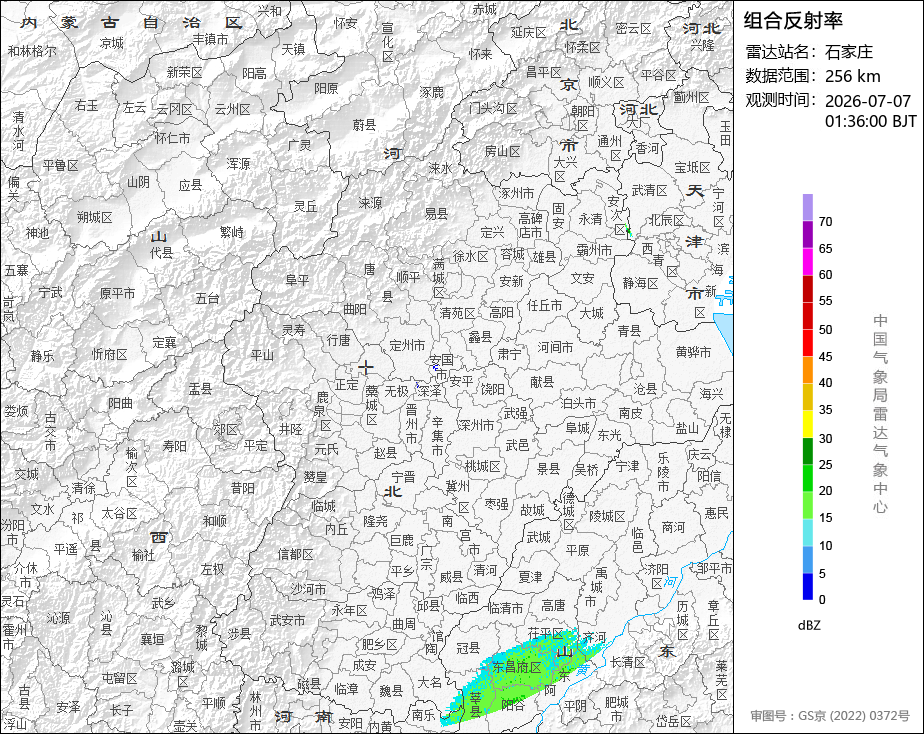The width and height of the screenshot is (924, 734).
Task: Click the title text 组合反射率
Action: click(793, 21)
